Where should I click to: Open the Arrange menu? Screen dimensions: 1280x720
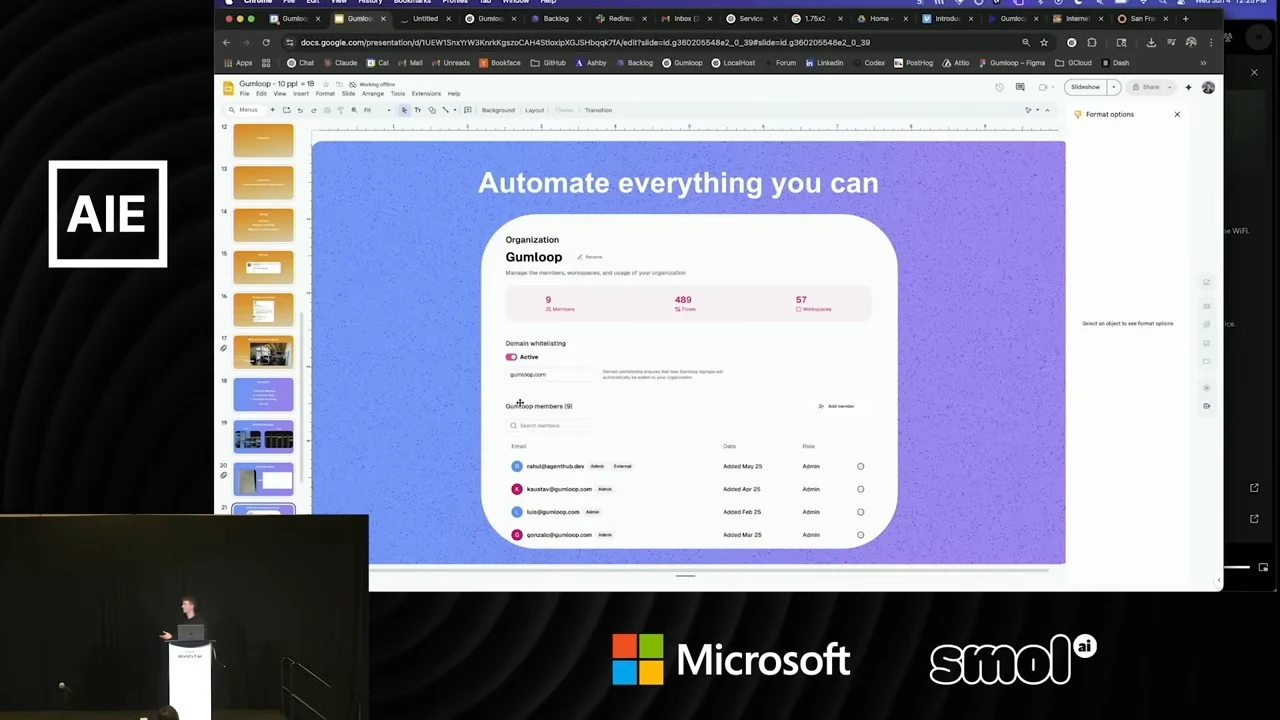coord(373,94)
